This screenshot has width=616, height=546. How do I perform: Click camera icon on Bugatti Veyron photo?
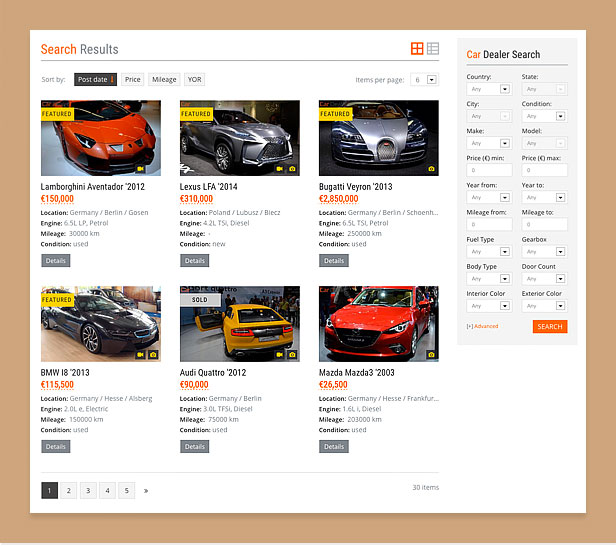pyautogui.click(x=431, y=169)
